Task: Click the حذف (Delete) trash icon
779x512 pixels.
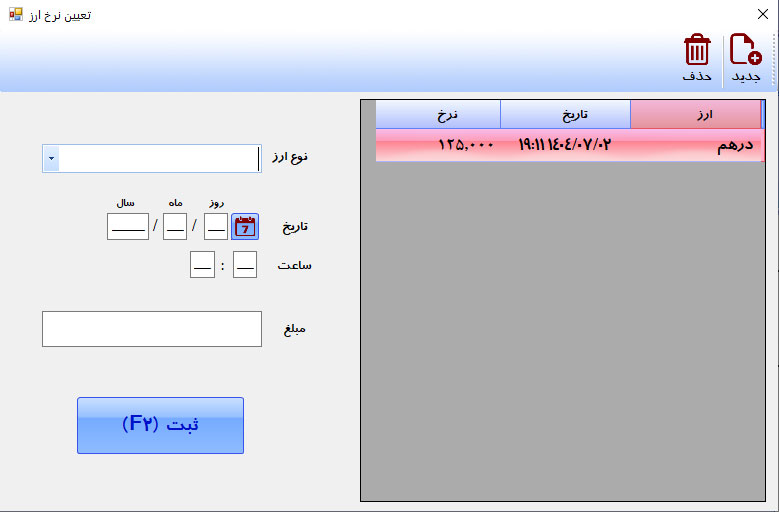Action: point(697,50)
